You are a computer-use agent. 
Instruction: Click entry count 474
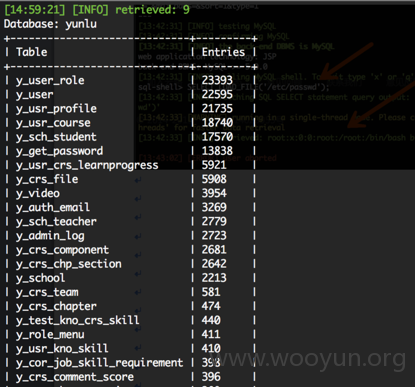(x=211, y=306)
